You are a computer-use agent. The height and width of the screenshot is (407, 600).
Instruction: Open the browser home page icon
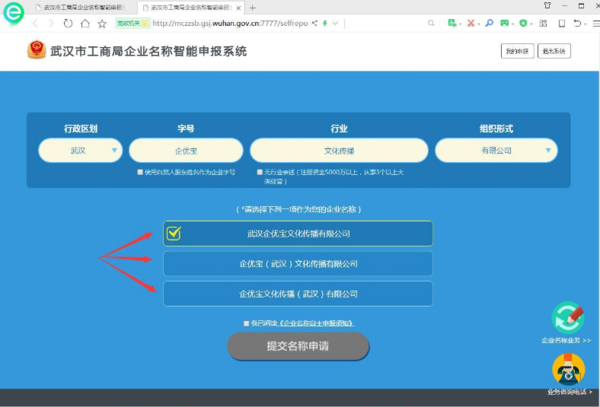coord(85,24)
